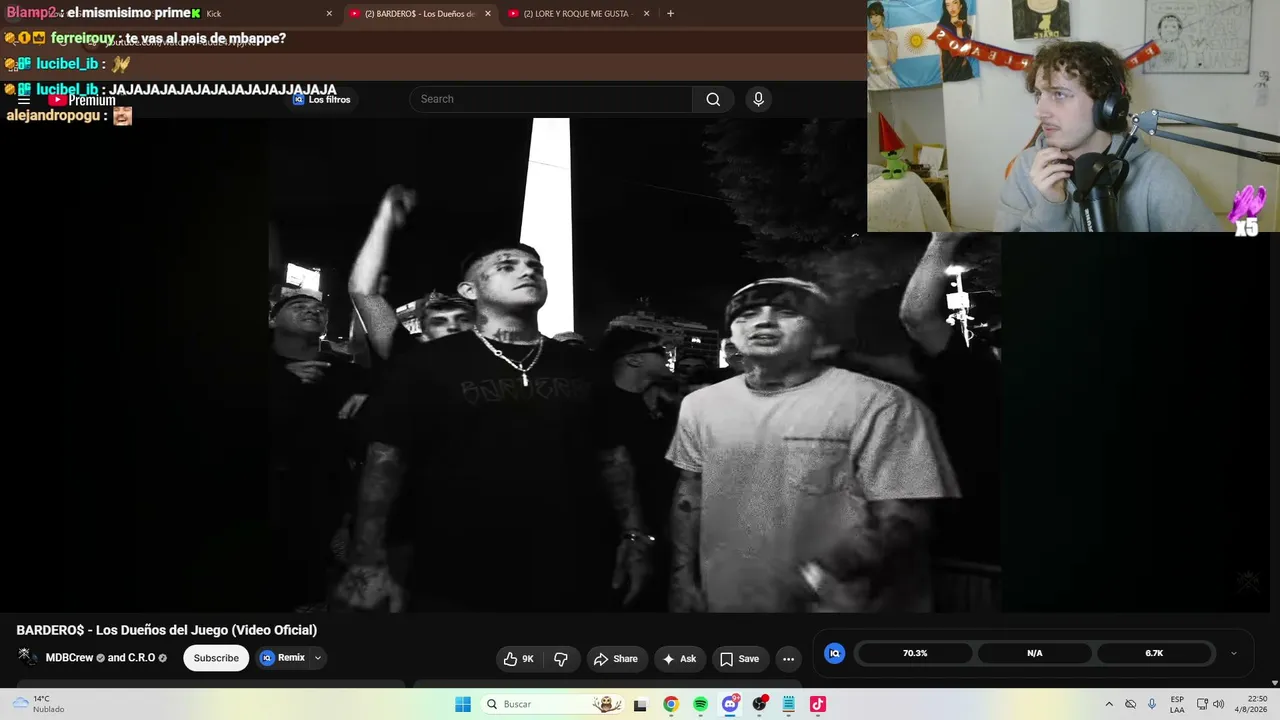Screen dimensions: 1280x720
Task: Close the BARDERO$ browser tab
Action: tap(488, 14)
